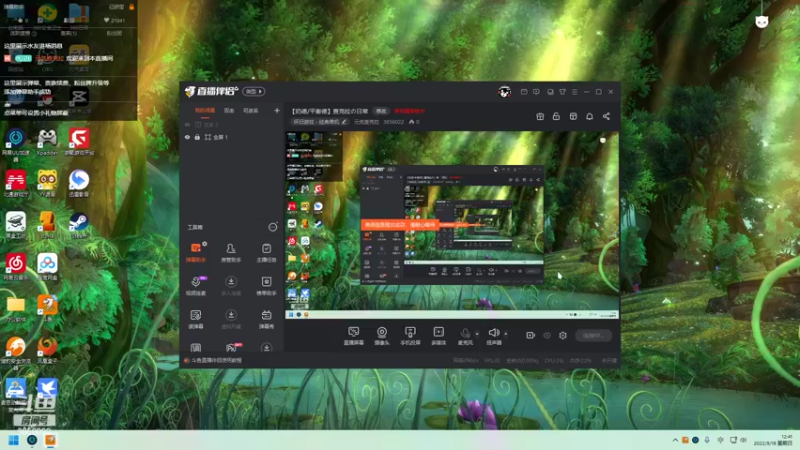This screenshot has width=800, height=450.
Task: Open the message bubble icon in title bar
Action: point(536,92)
